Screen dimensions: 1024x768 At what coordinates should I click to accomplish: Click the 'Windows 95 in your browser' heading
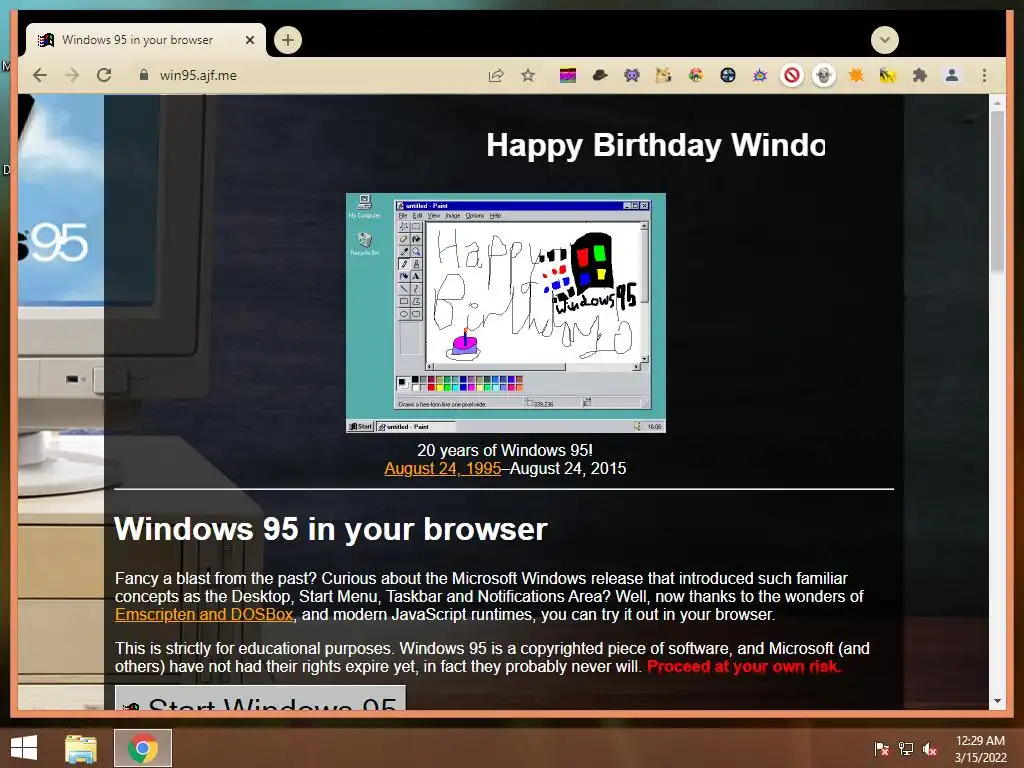[330, 529]
